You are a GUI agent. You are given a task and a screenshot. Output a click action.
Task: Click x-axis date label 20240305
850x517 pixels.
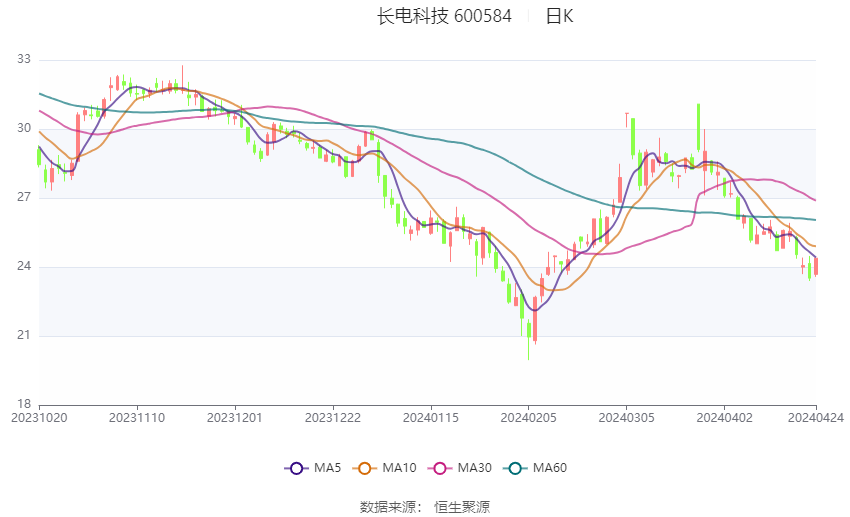coord(627,418)
